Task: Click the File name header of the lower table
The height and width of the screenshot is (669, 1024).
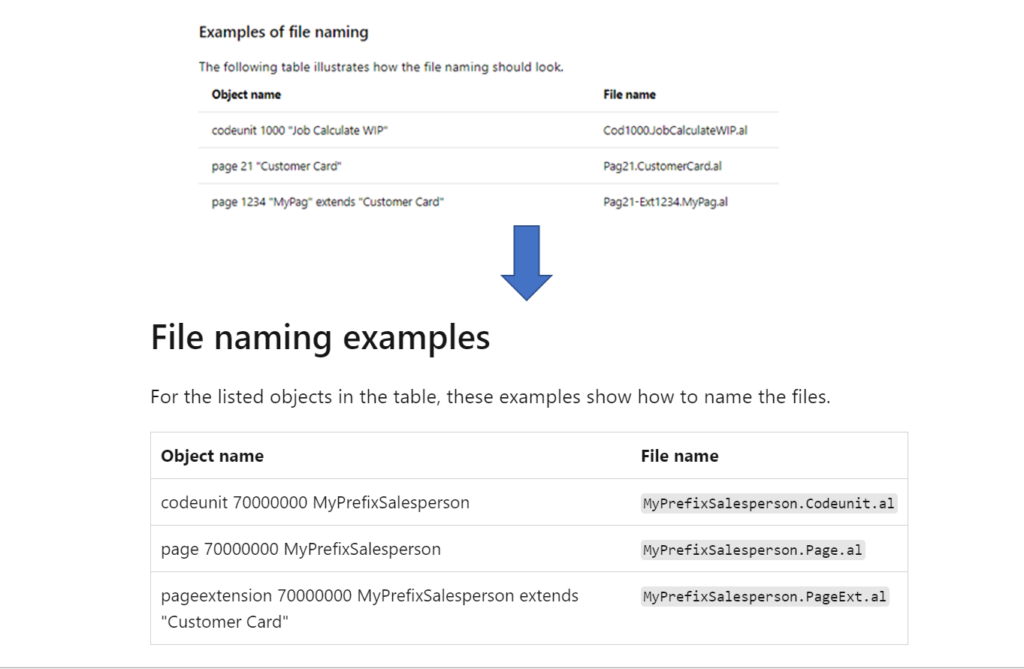Action: [679, 455]
